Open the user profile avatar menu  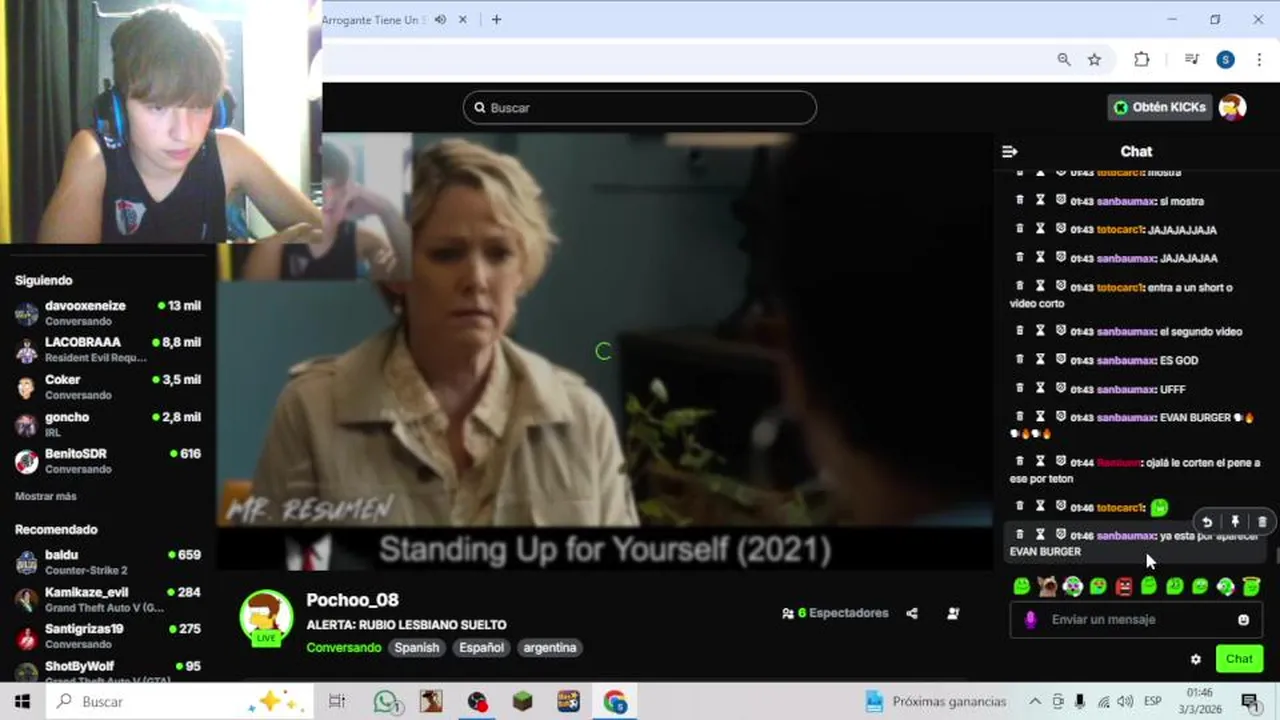[x=1233, y=107]
